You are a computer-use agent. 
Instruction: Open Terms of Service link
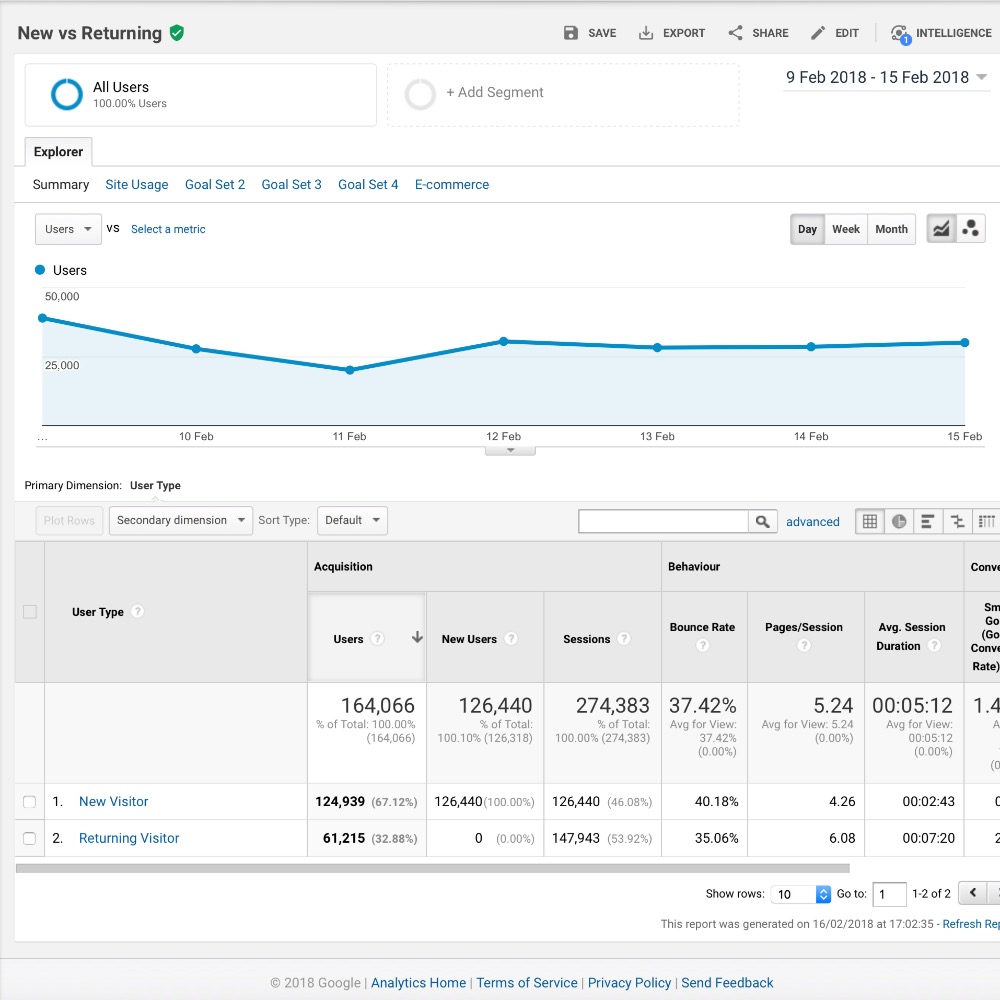(x=527, y=983)
